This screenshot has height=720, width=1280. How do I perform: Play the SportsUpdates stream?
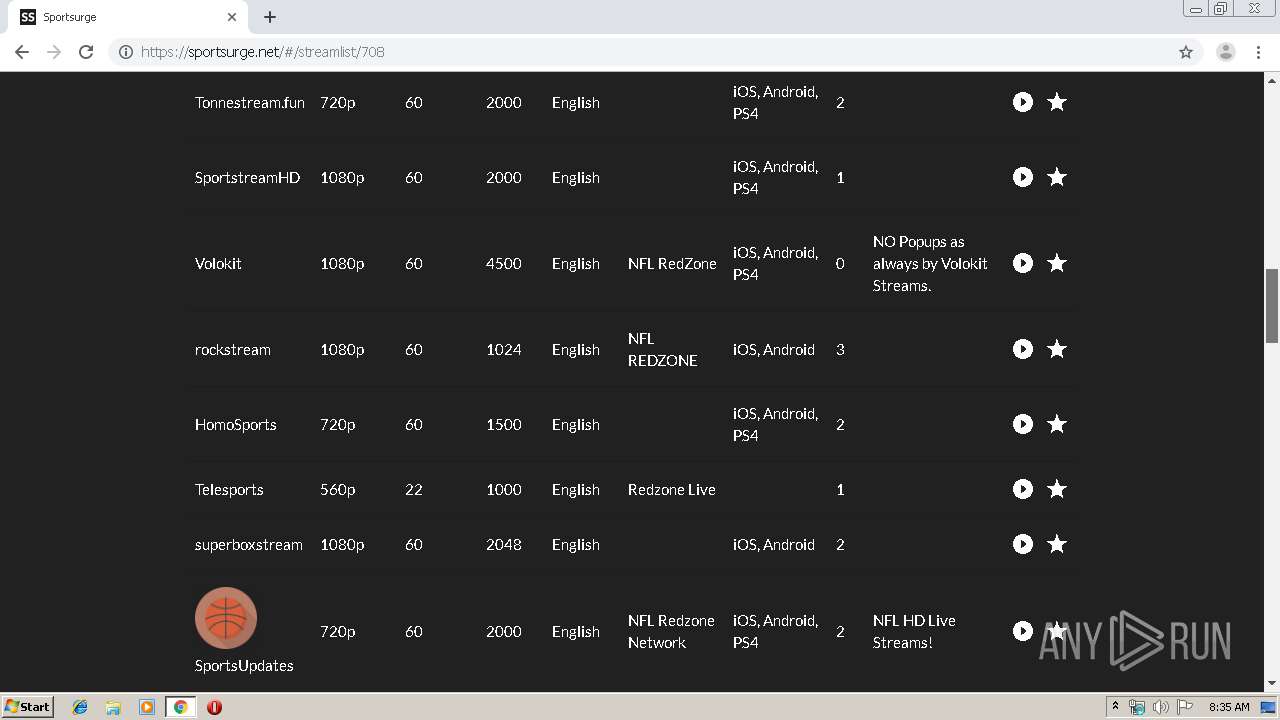coord(1022,631)
